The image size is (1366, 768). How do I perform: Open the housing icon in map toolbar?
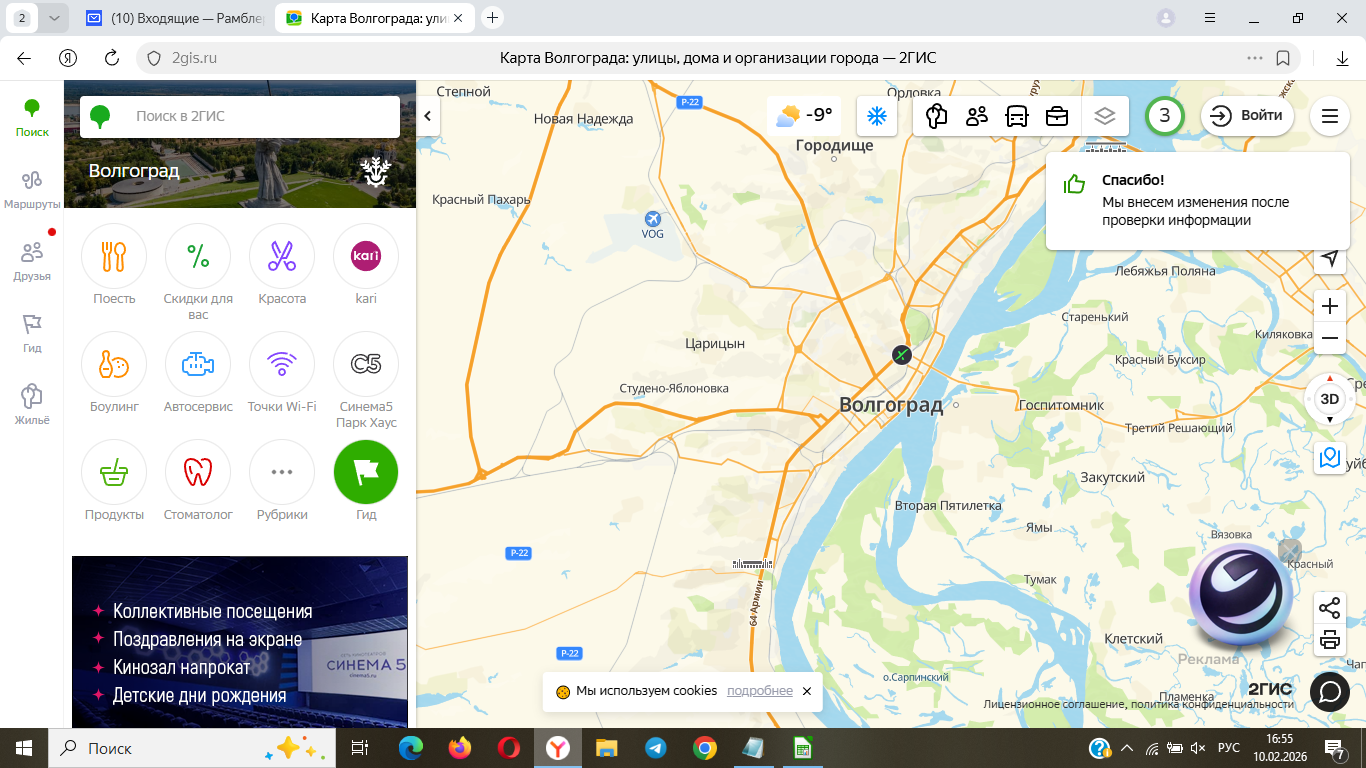(936, 116)
